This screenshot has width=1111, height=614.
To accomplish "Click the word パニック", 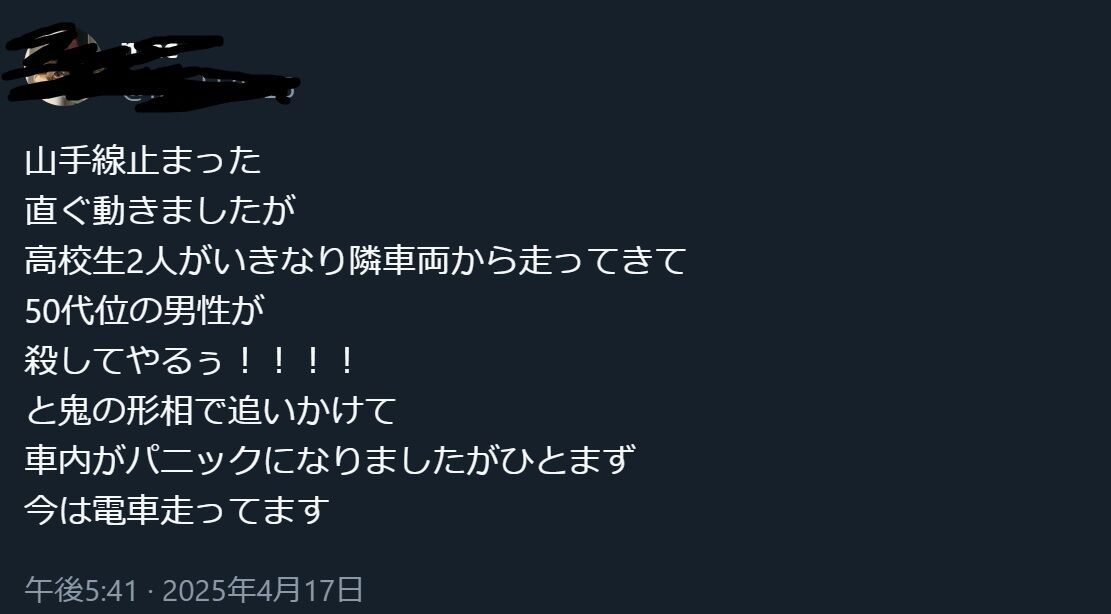I will pos(193,459).
